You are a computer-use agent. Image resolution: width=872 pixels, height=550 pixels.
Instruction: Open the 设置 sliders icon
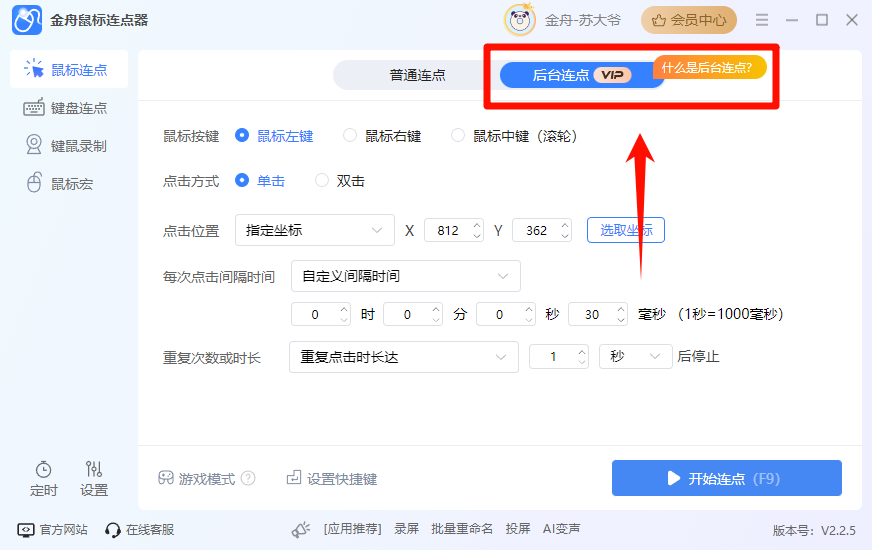[x=93, y=469]
